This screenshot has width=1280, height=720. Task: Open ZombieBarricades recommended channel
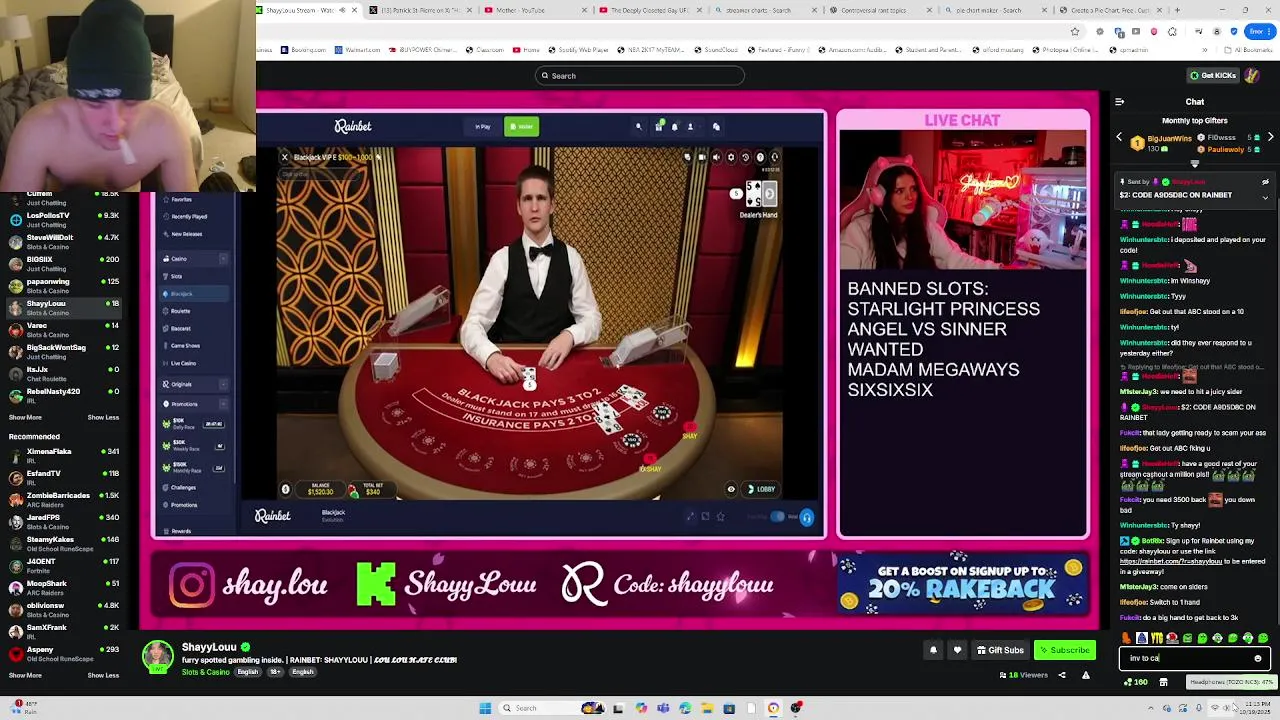click(62, 499)
